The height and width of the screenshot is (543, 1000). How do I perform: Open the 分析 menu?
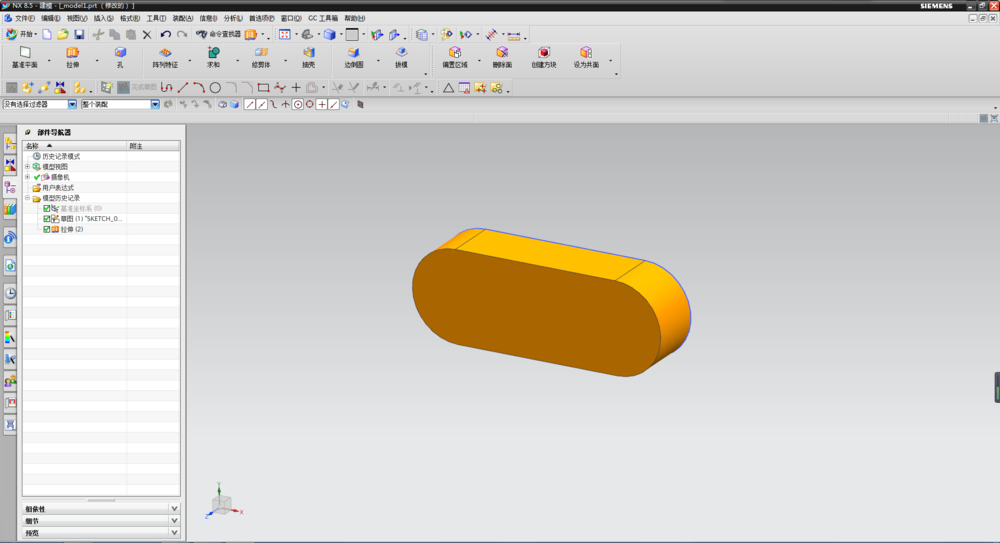[231, 18]
